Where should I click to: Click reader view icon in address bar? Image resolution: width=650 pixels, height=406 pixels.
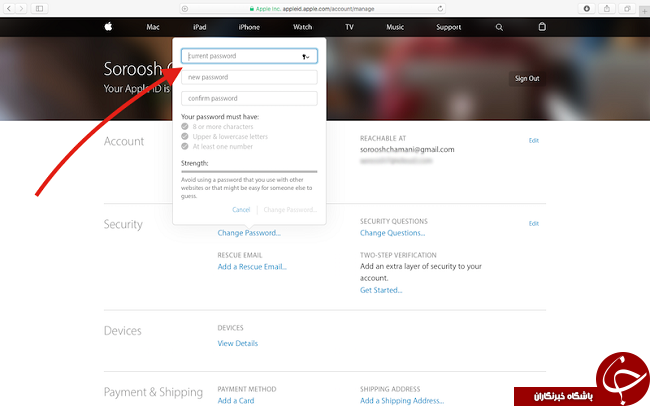pos(185,8)
